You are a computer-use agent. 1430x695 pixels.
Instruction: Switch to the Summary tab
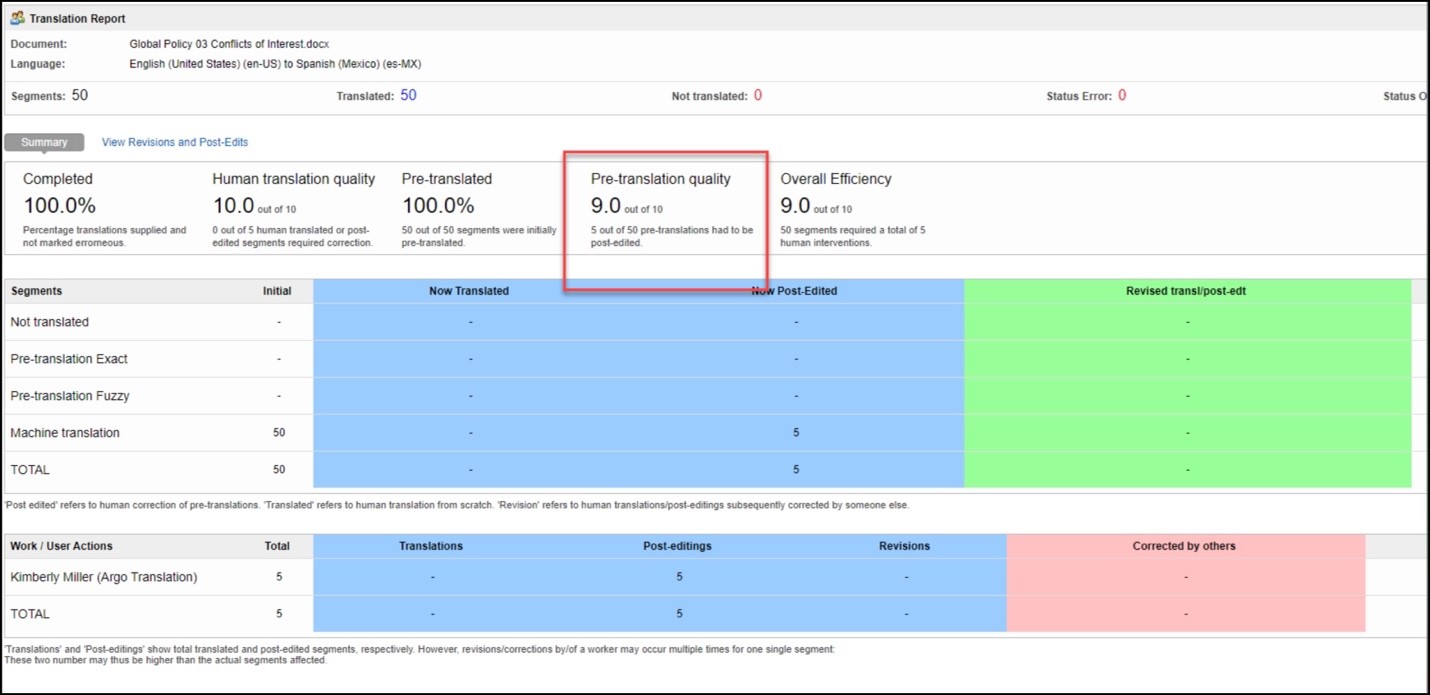click(44, 142)
